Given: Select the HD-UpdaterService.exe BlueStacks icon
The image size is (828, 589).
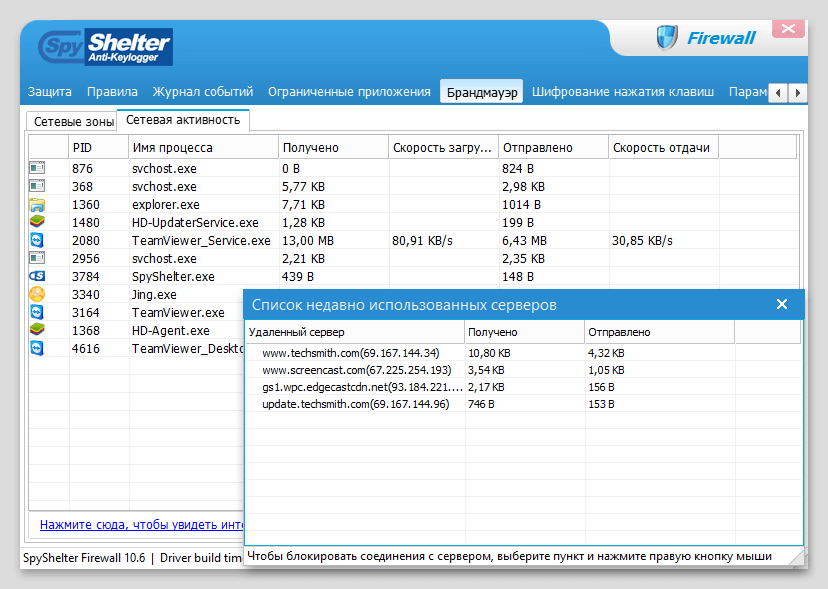Looking at the screenshot, I should click(x=37, y=222).
